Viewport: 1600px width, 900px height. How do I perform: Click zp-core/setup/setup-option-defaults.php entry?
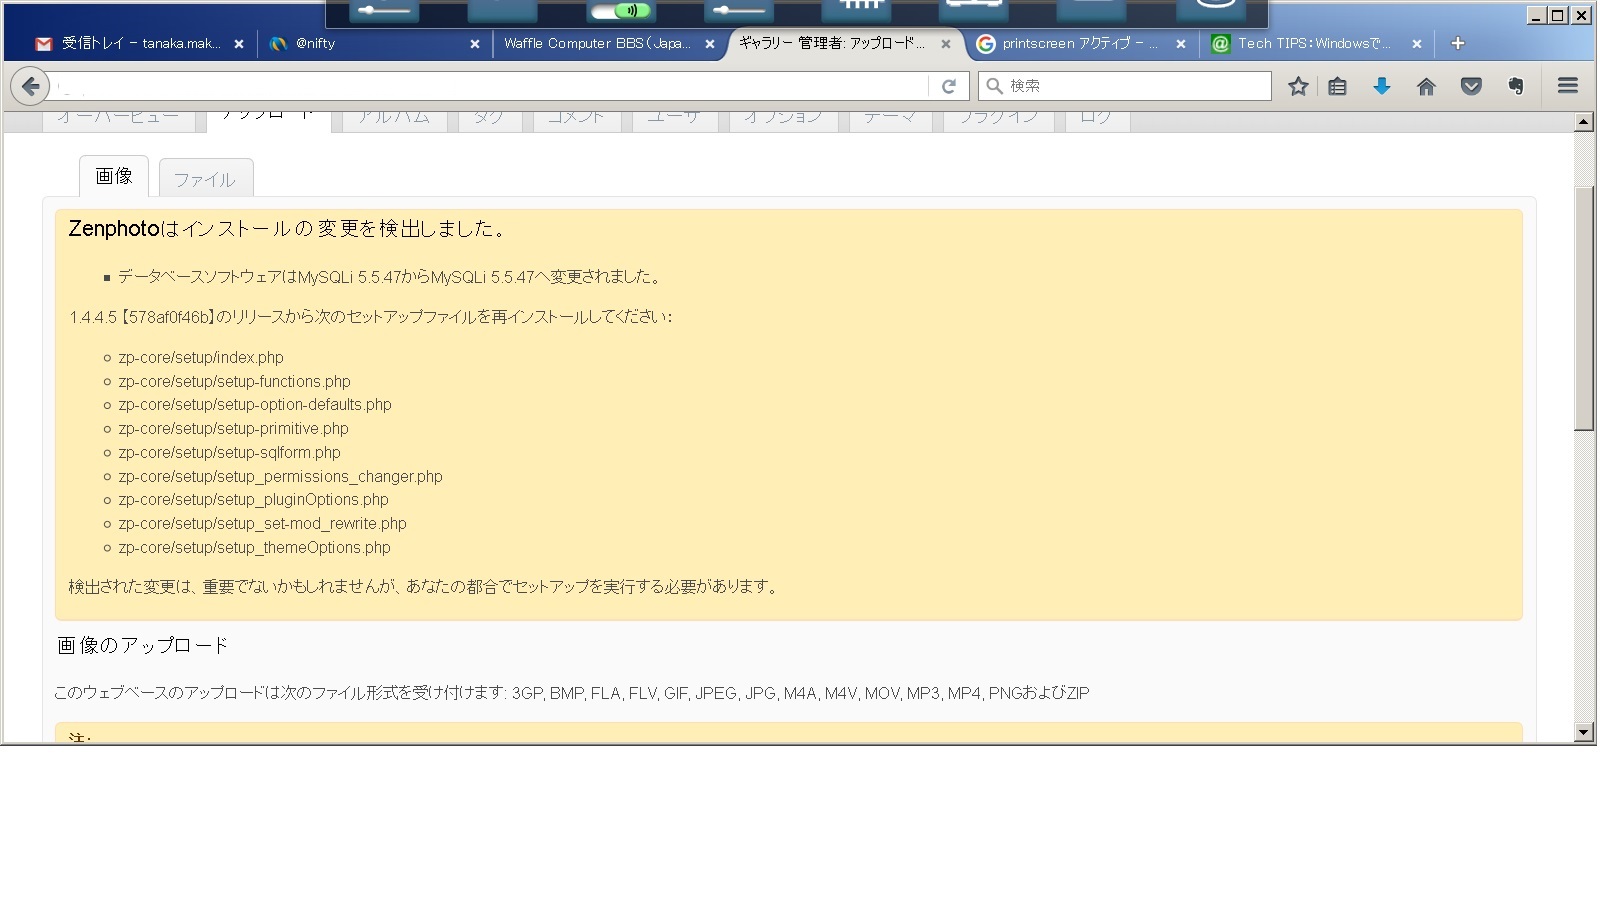point(255,405)
